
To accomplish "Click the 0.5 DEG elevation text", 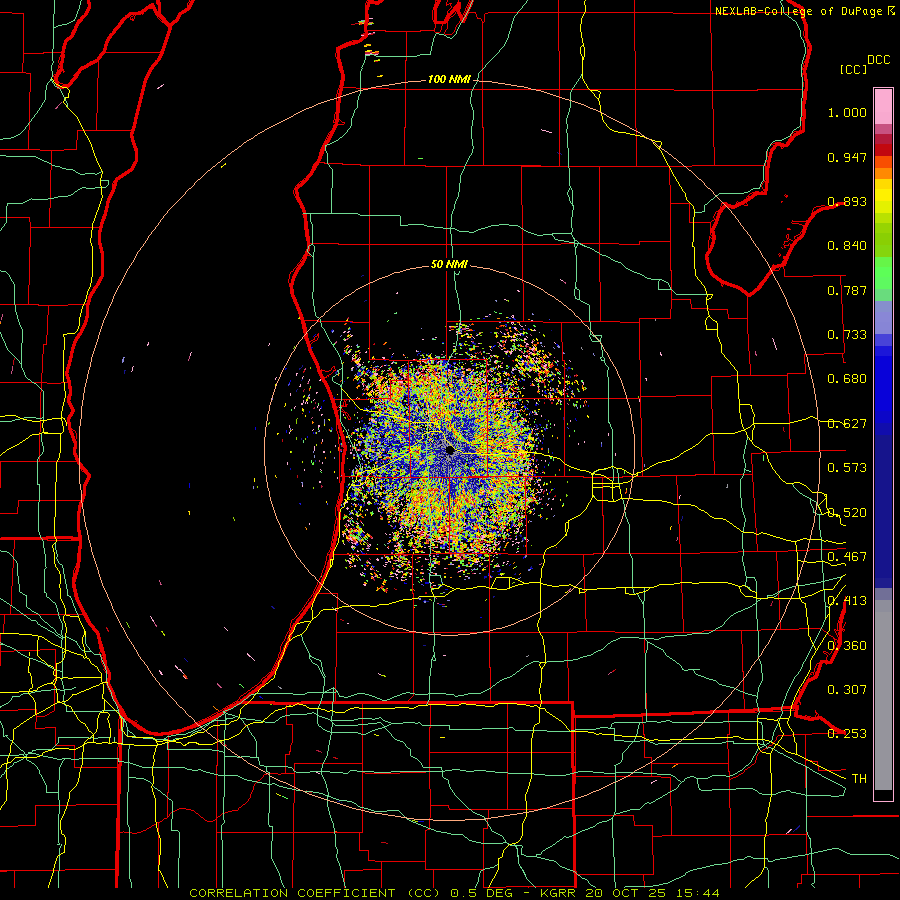I will (x=480, y=893).
